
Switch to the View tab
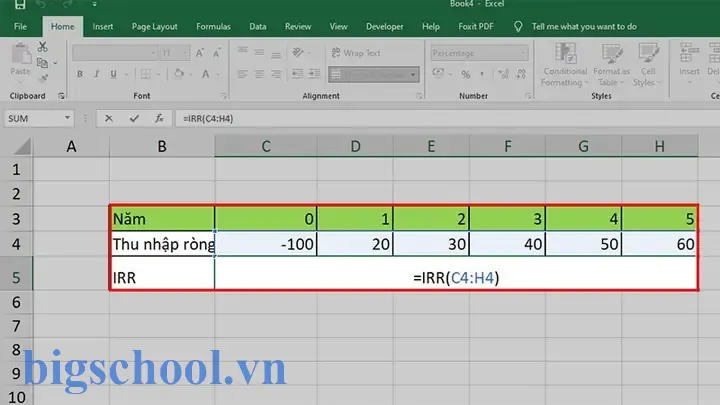point(338,27)
